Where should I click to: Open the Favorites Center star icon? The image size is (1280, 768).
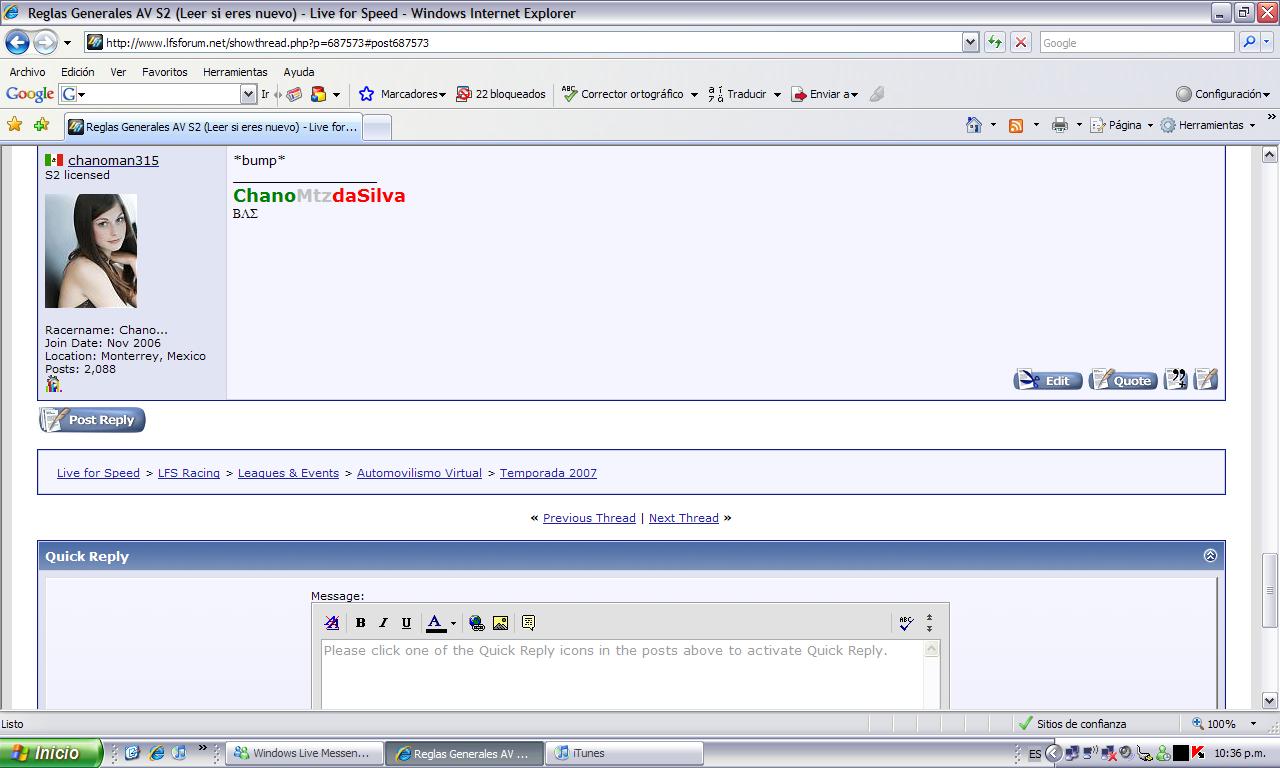(14, 125)
